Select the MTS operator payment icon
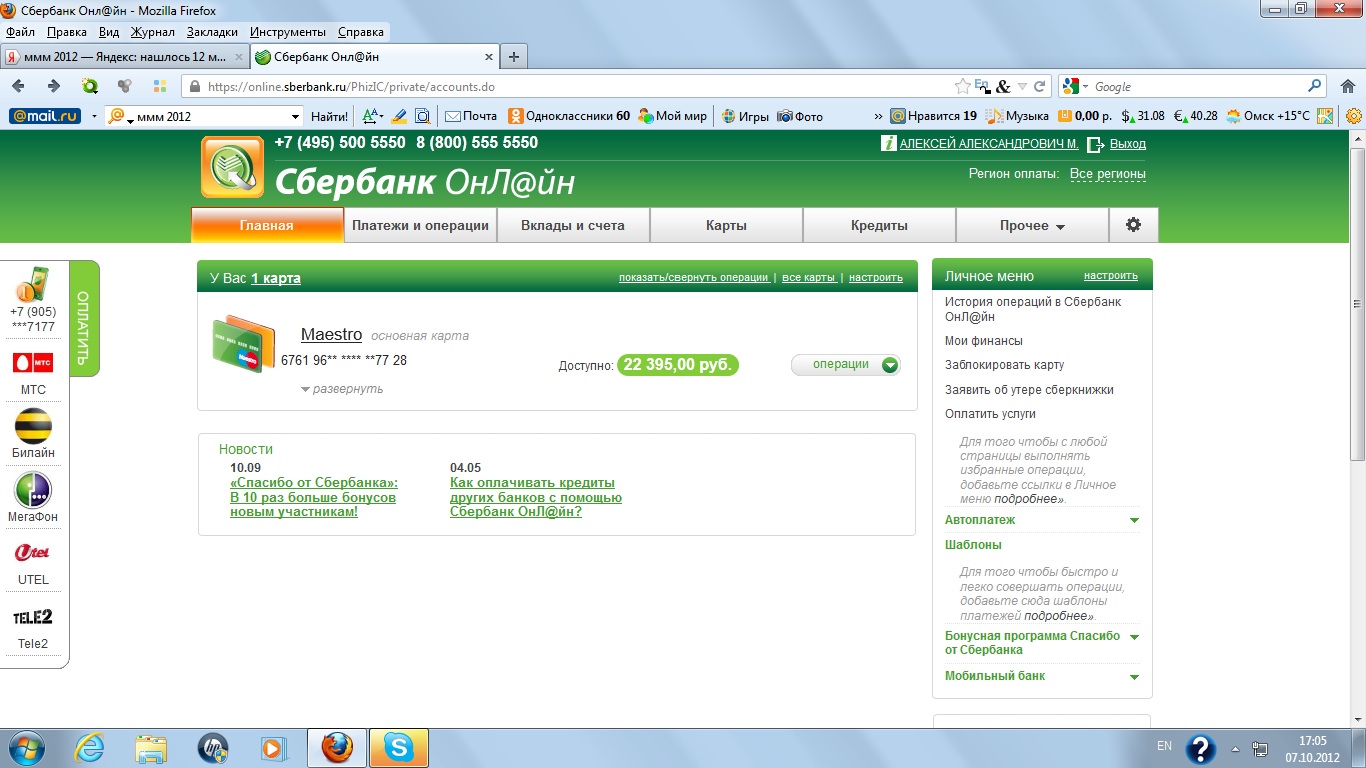The image size is (1366, 768). click(x=33, y=362)
